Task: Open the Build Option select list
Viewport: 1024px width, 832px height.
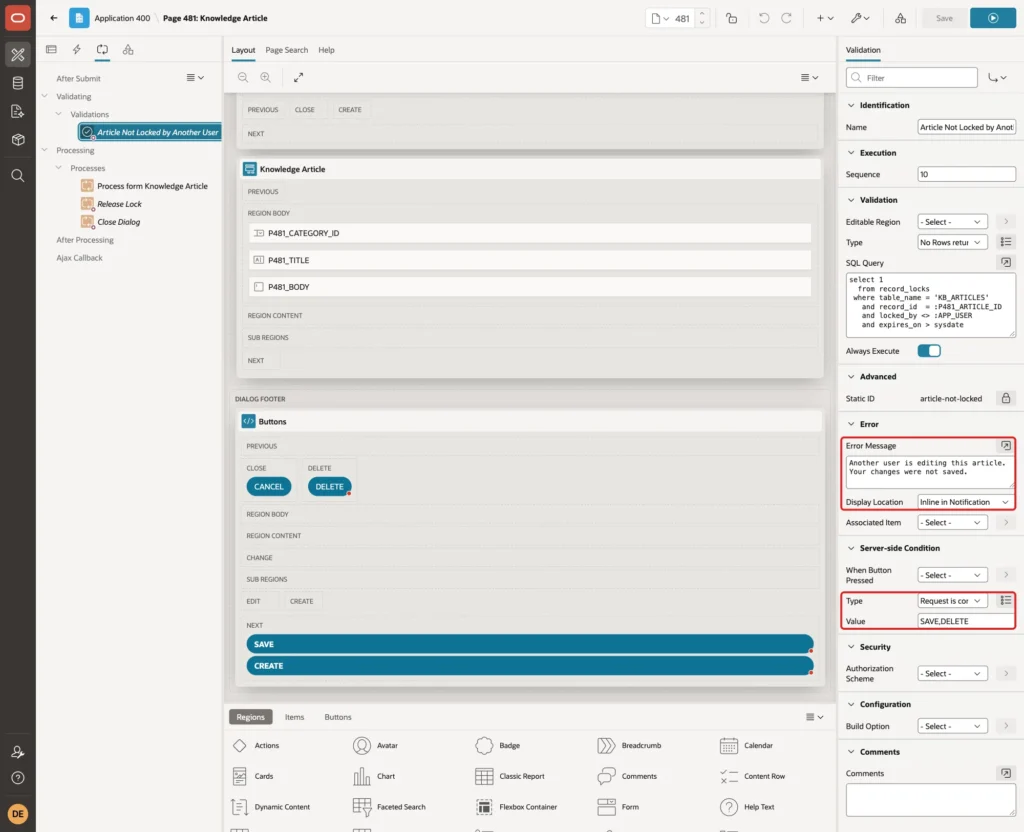Action: [x=952, y=726]
